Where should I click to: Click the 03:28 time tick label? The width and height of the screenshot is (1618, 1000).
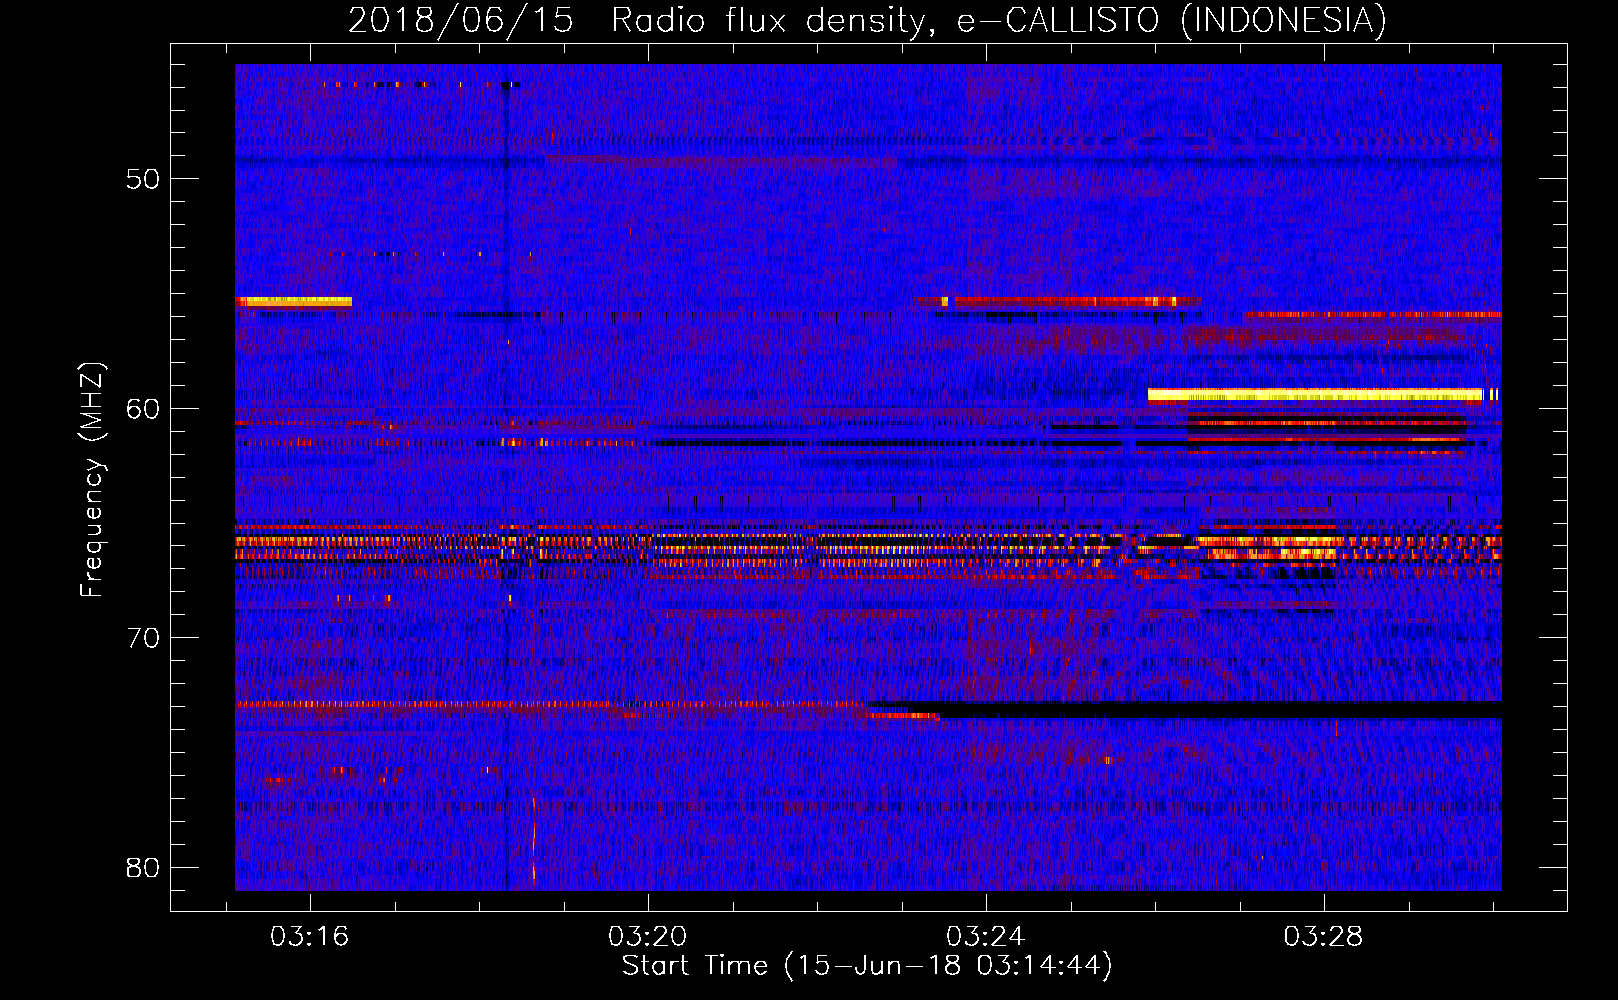coord(1324,936)
